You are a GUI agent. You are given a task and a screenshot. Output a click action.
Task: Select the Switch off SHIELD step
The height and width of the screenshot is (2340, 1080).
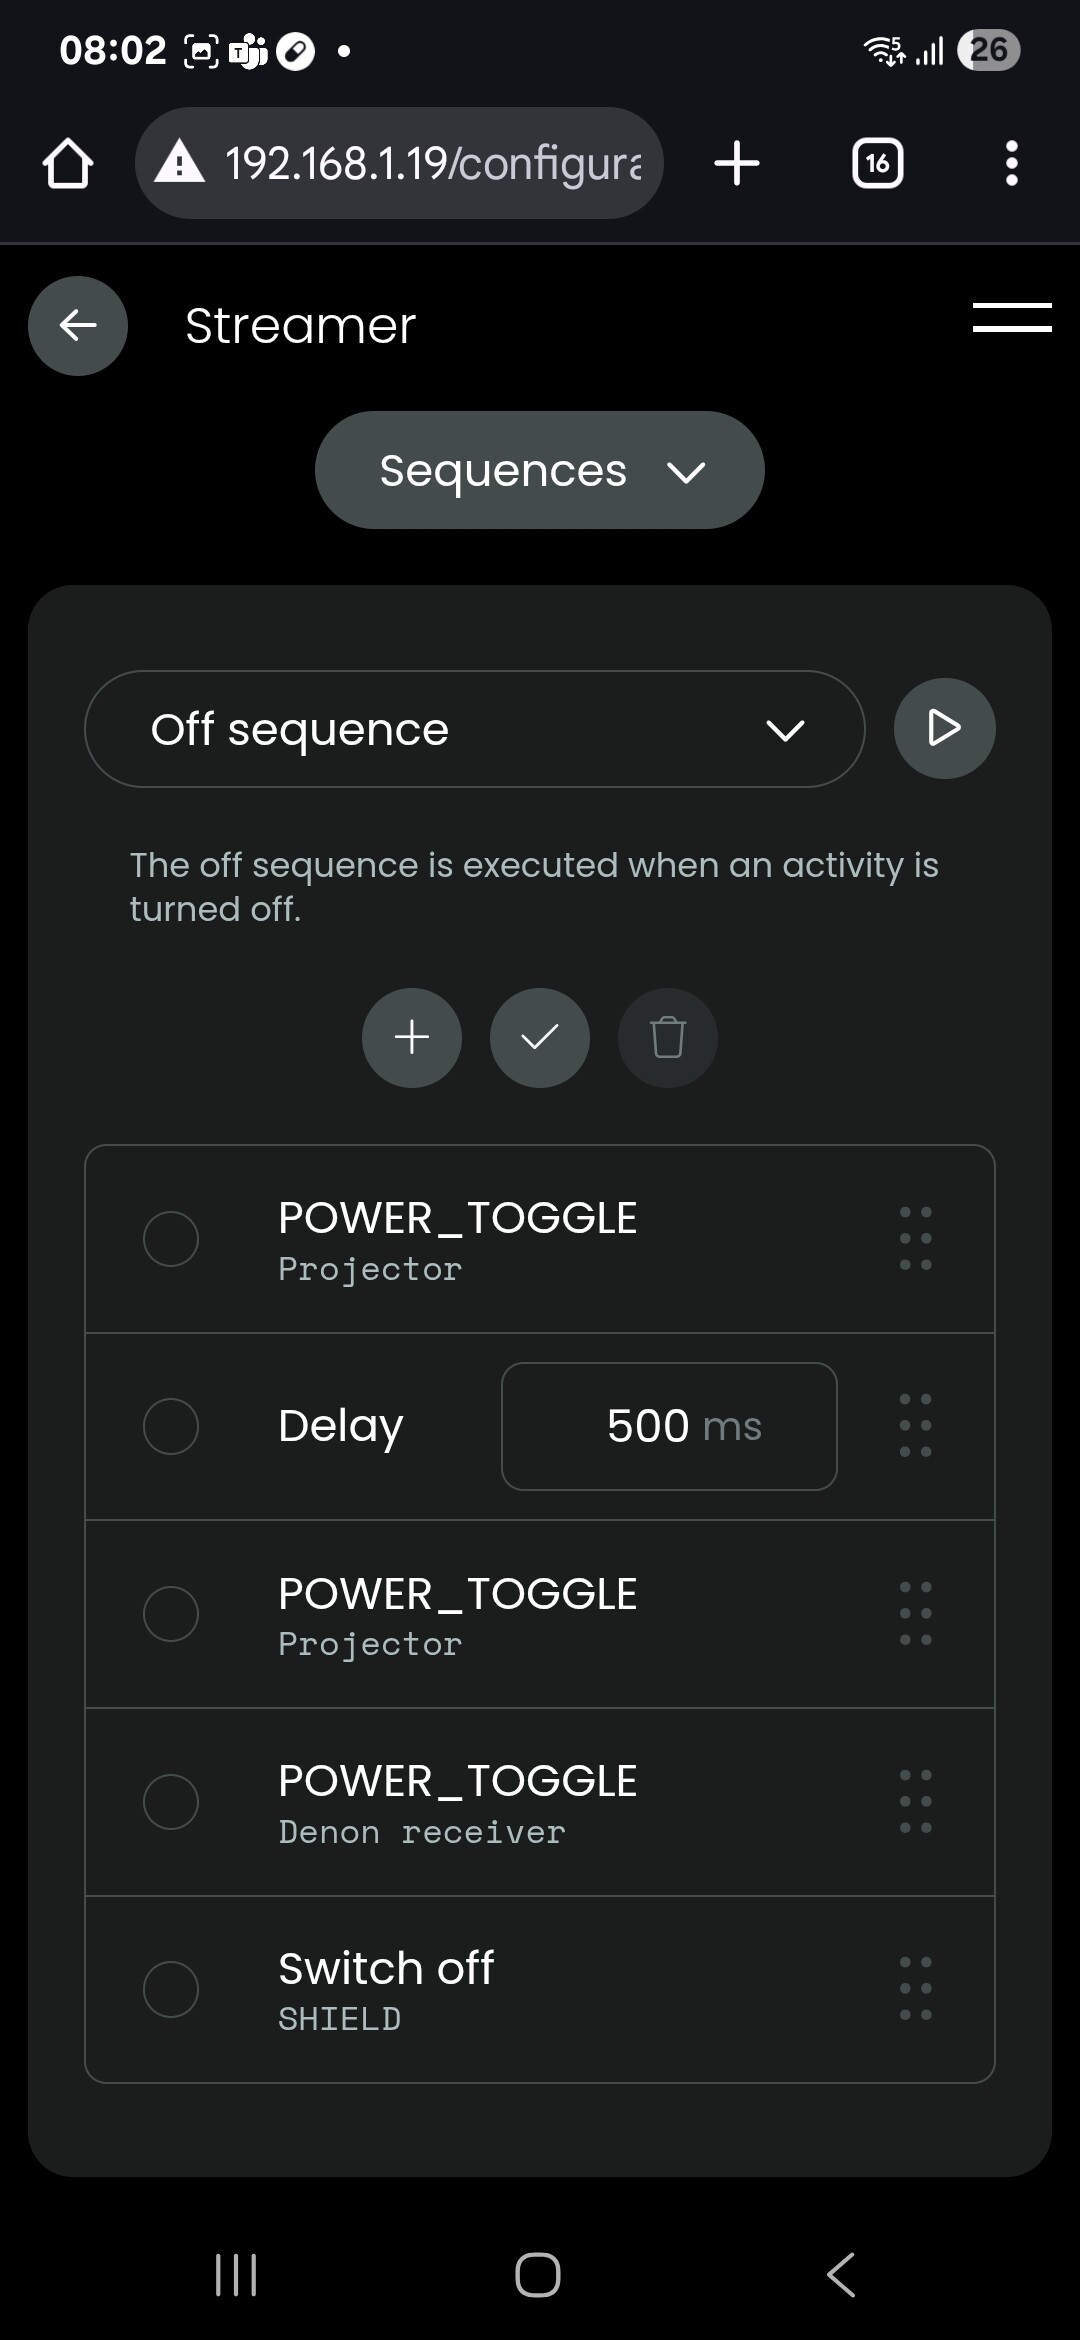(171, 1989)
